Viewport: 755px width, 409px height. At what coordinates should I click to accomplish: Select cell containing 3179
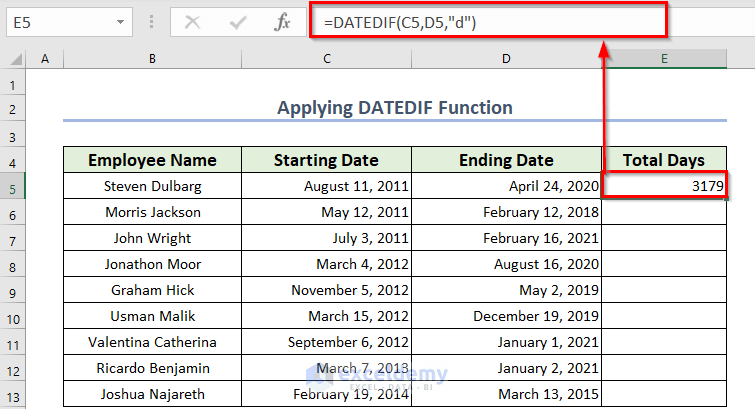tap(663, 186)
